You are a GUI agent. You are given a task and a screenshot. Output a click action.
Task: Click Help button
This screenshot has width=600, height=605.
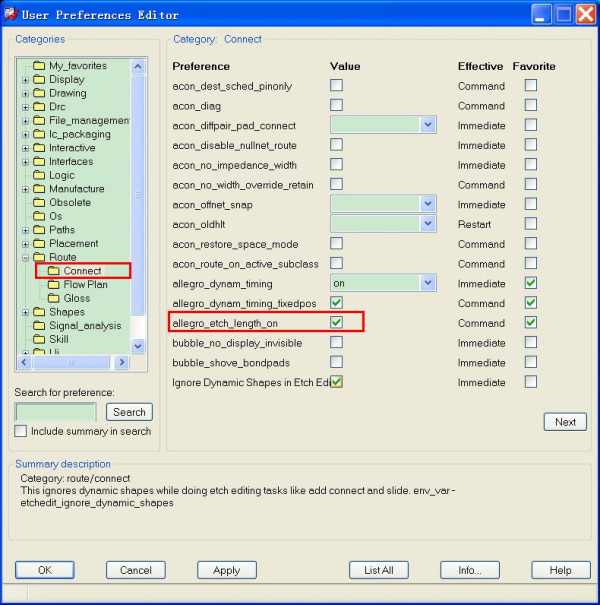[x=561, y=570]
